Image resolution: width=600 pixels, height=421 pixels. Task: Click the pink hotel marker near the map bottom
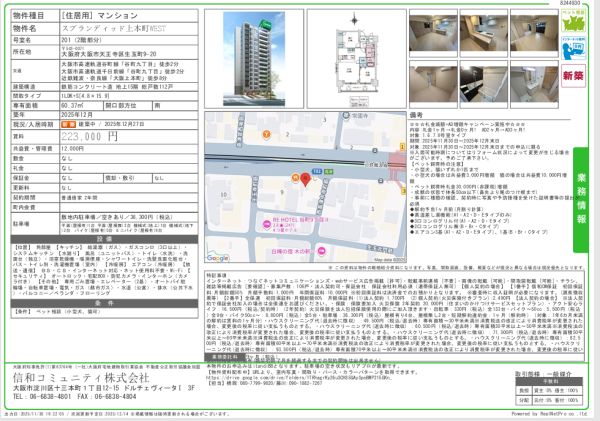322,251
